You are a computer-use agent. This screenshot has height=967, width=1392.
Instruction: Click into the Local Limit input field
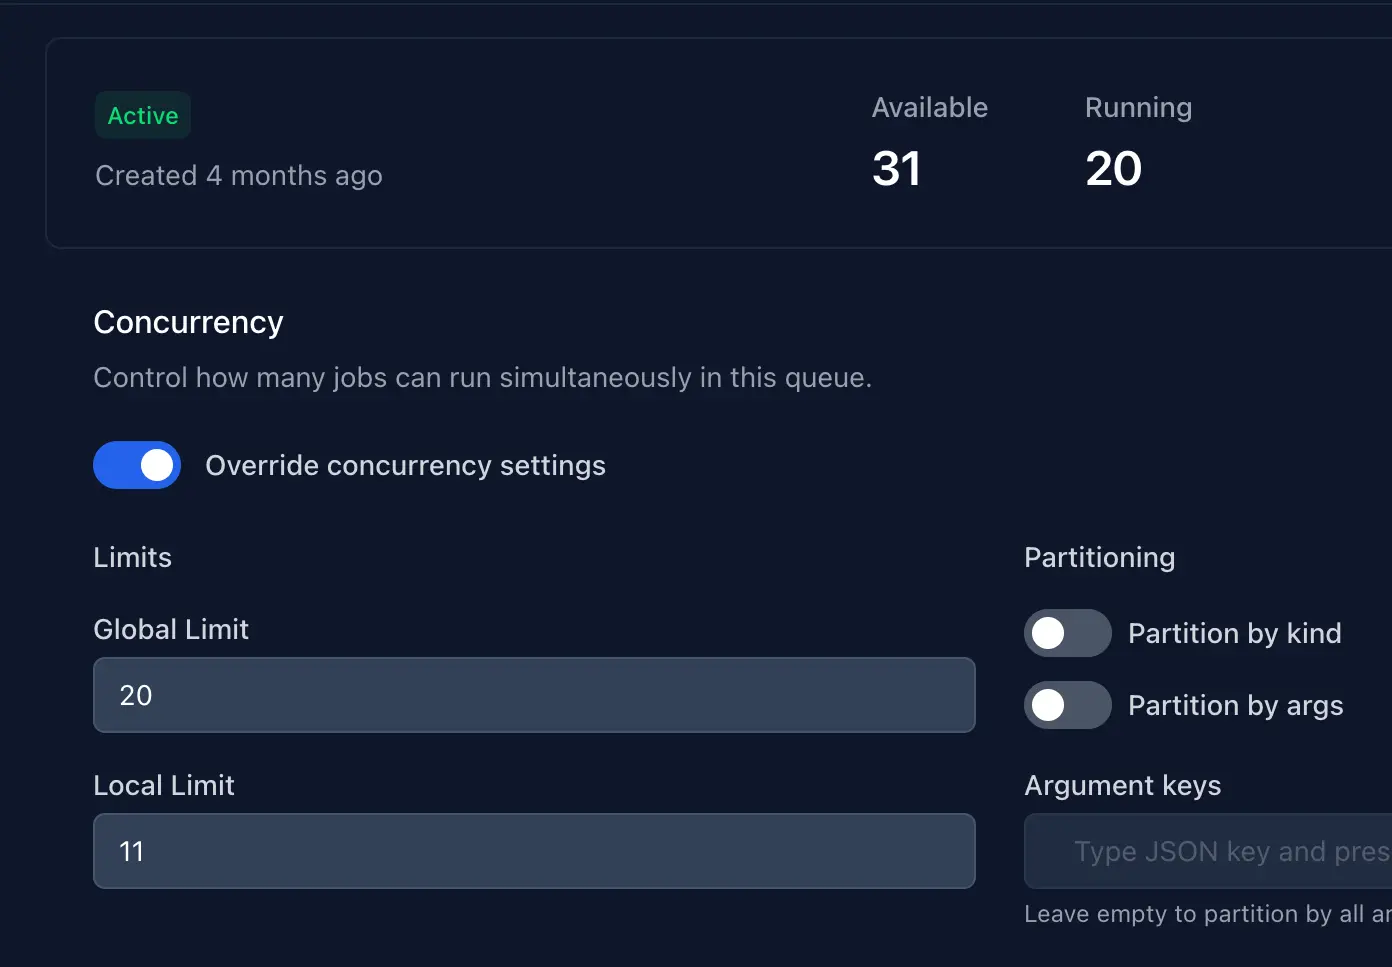[x=534, y=851]
